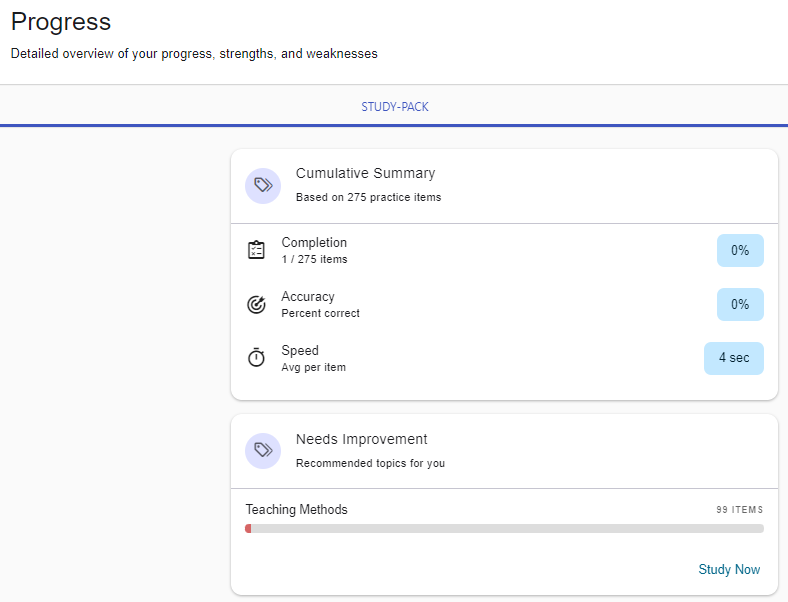Screen dimensions: 788x602
Task: Click the Needs Improvement tag icon
Action: pyautogui.click(x=263, y=451)
